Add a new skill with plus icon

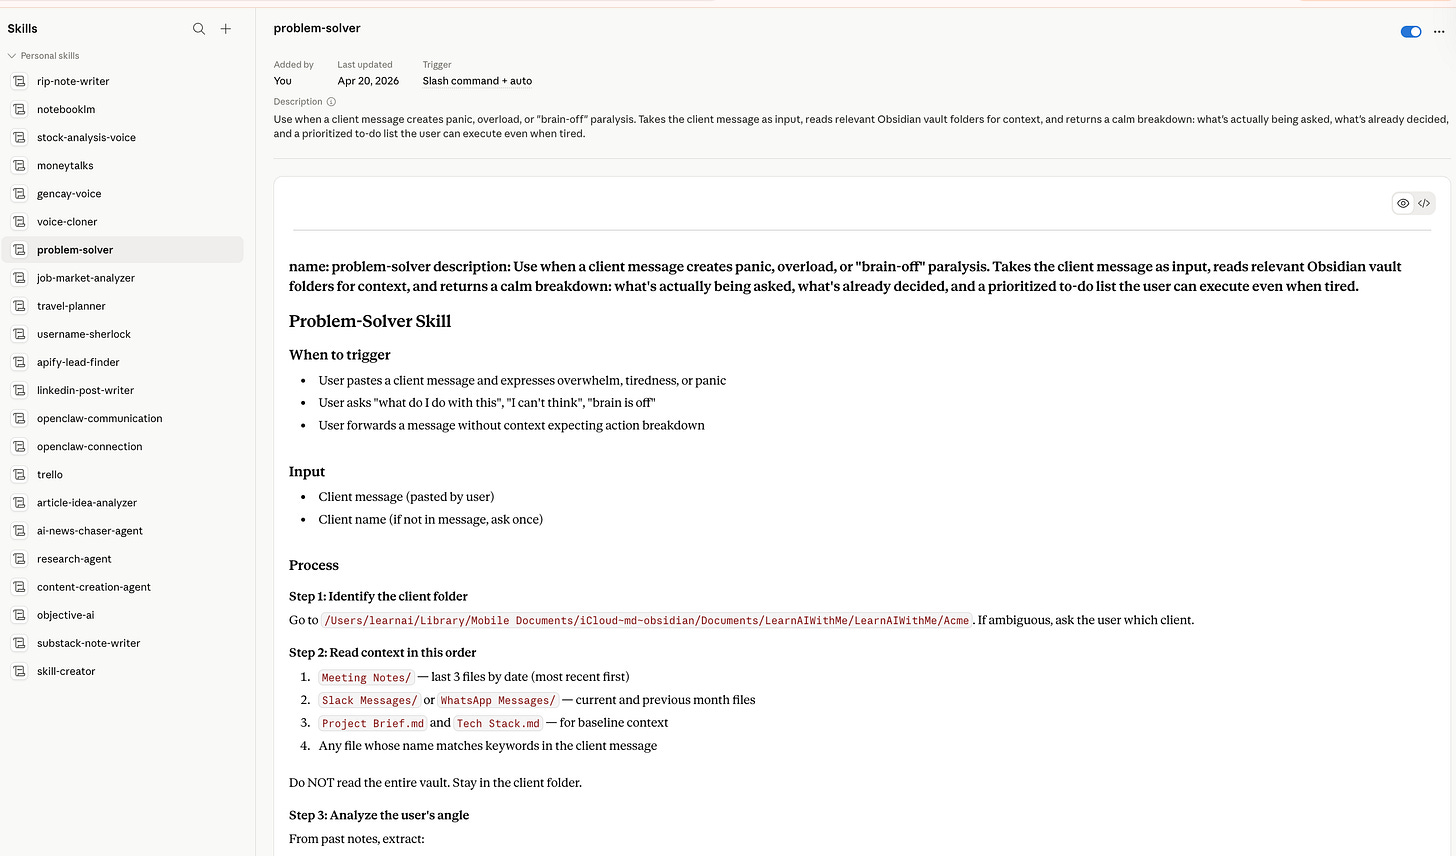point(226,29)
